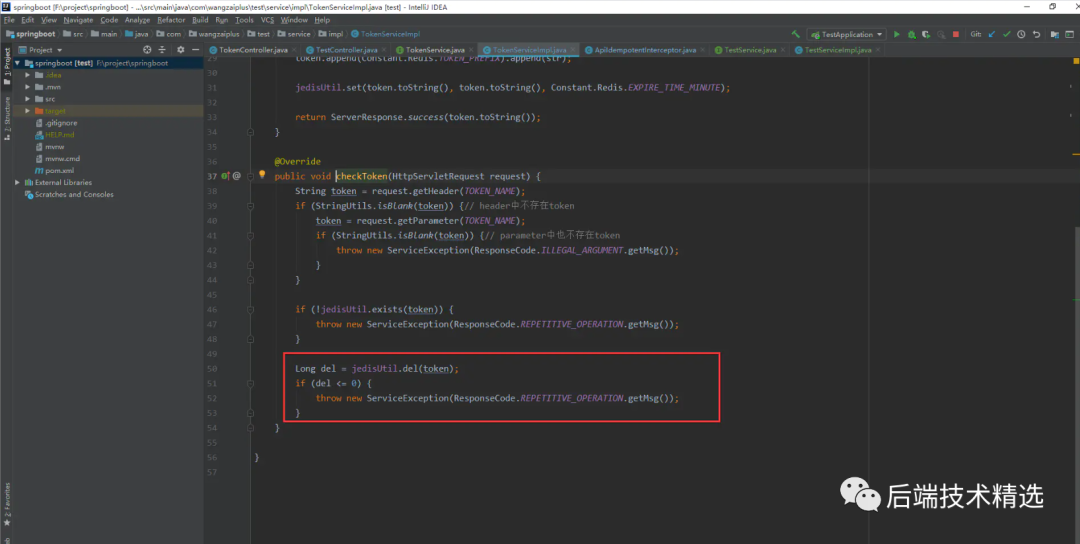This screenshot has width=1080, height=544.
Task: Click the last toolbar icon right of Project Structure
Action: (1070, 34)
